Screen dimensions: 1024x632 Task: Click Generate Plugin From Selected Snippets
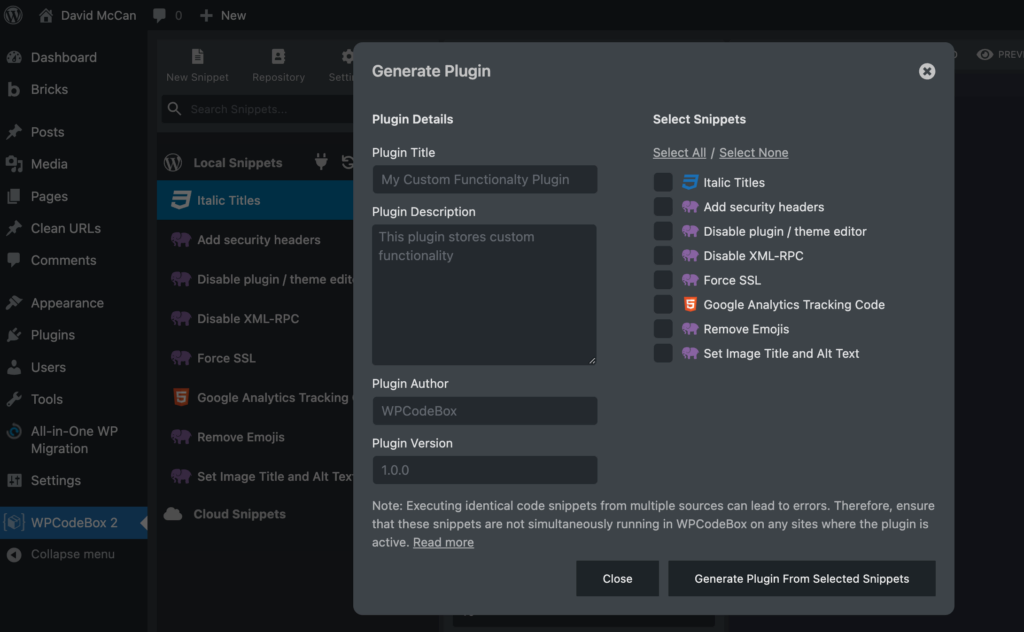801,578
